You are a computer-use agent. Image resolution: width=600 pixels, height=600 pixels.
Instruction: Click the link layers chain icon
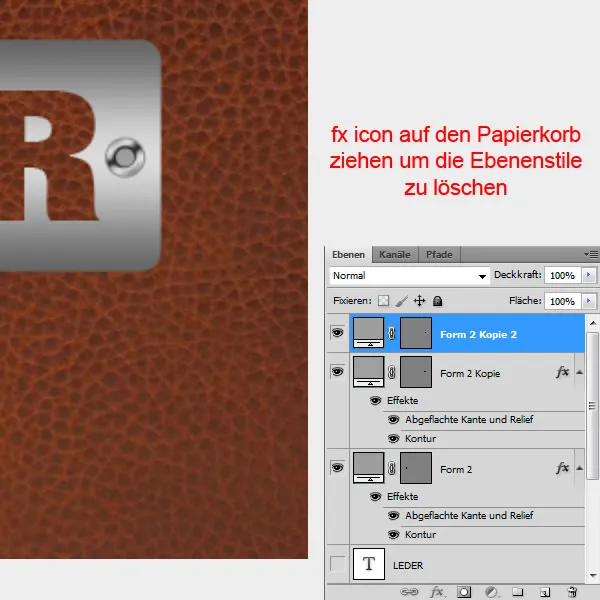coord(411,592)
